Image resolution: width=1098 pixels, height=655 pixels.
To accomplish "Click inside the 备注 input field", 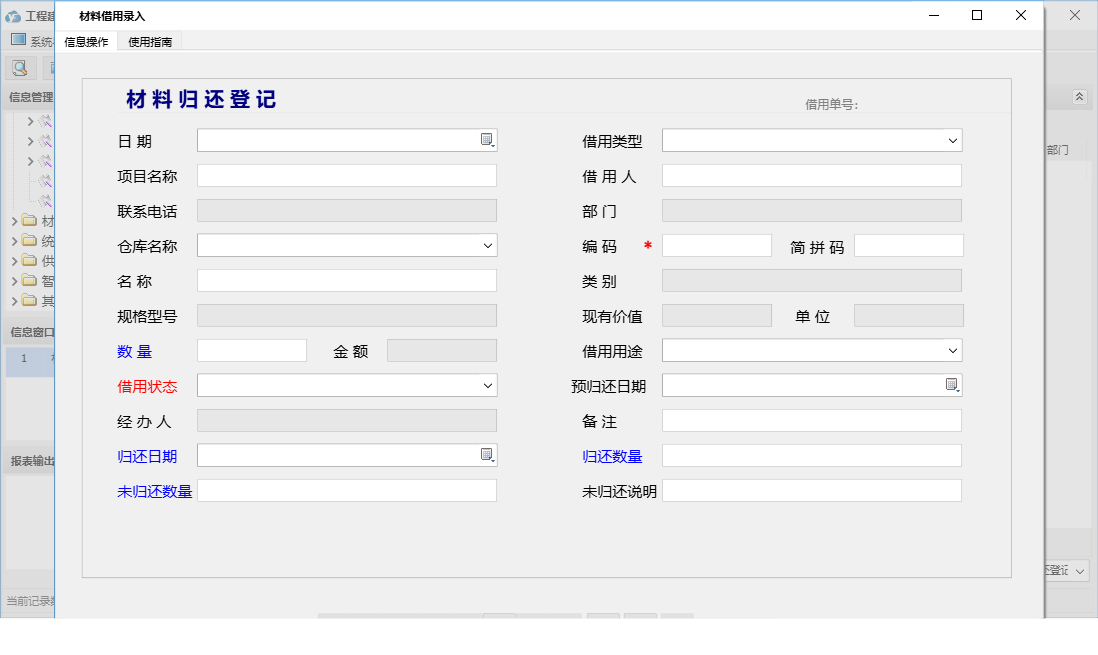I will [x=812, y=419].
